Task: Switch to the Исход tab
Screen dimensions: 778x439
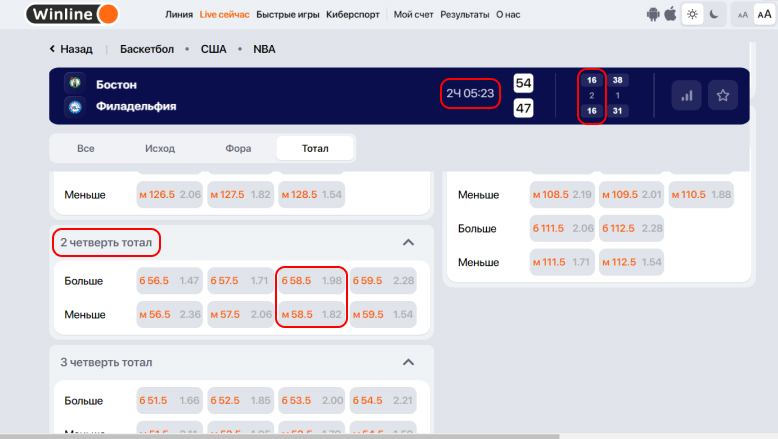Action: point(159,148)
